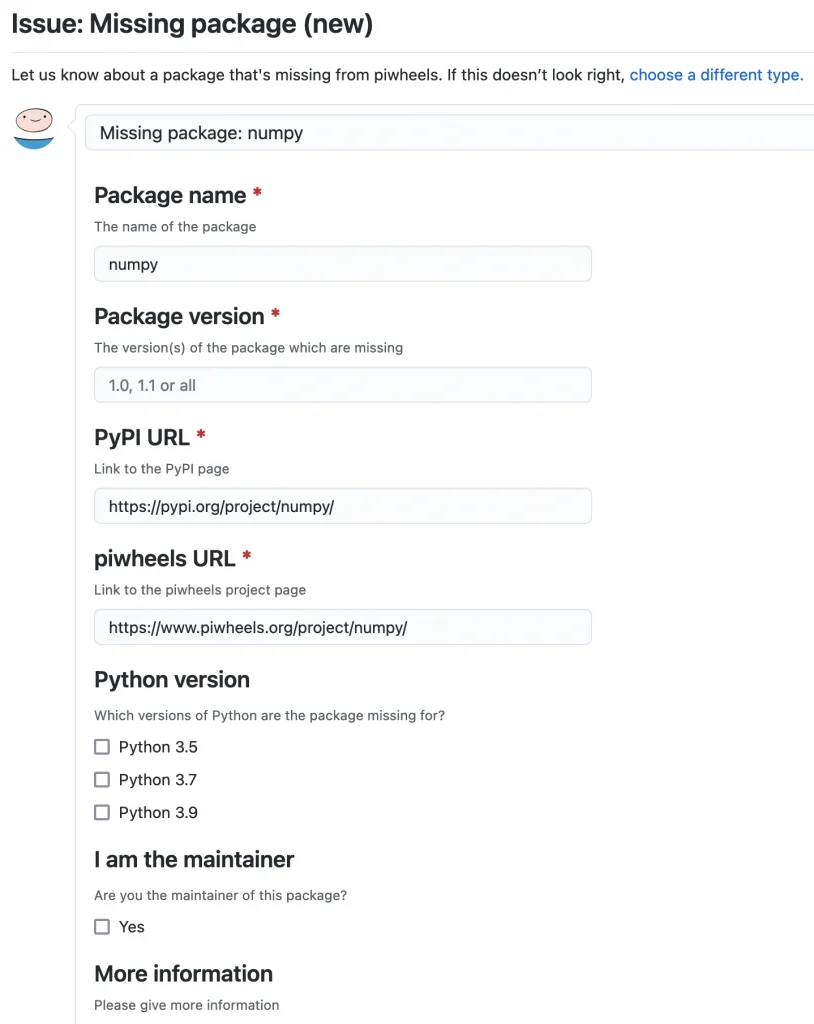This screenshot has width=814, height=1024.
Task: Click the 'Issue: Missing package (new)' heading
Action: click(x=192, y=24)
